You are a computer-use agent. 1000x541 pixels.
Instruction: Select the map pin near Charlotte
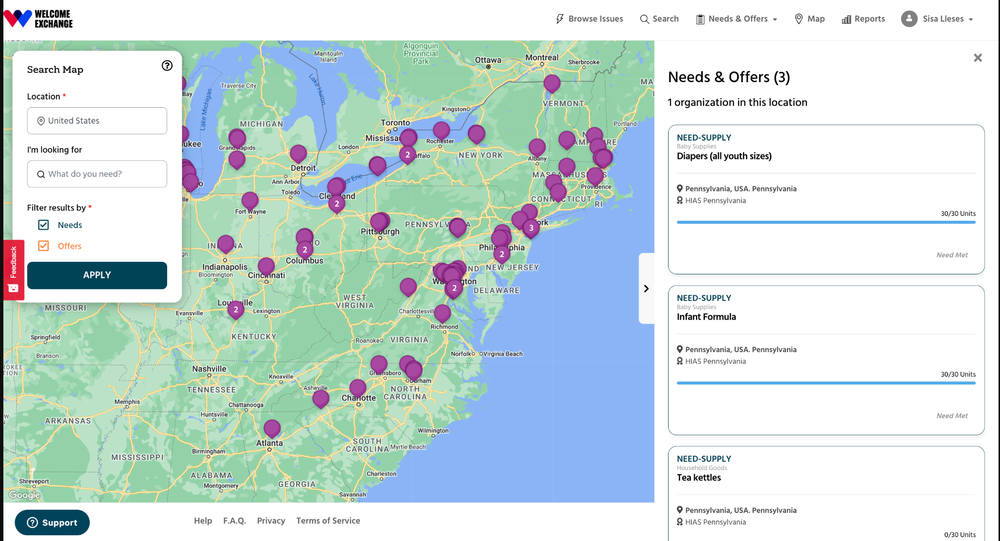click(357, 388)
